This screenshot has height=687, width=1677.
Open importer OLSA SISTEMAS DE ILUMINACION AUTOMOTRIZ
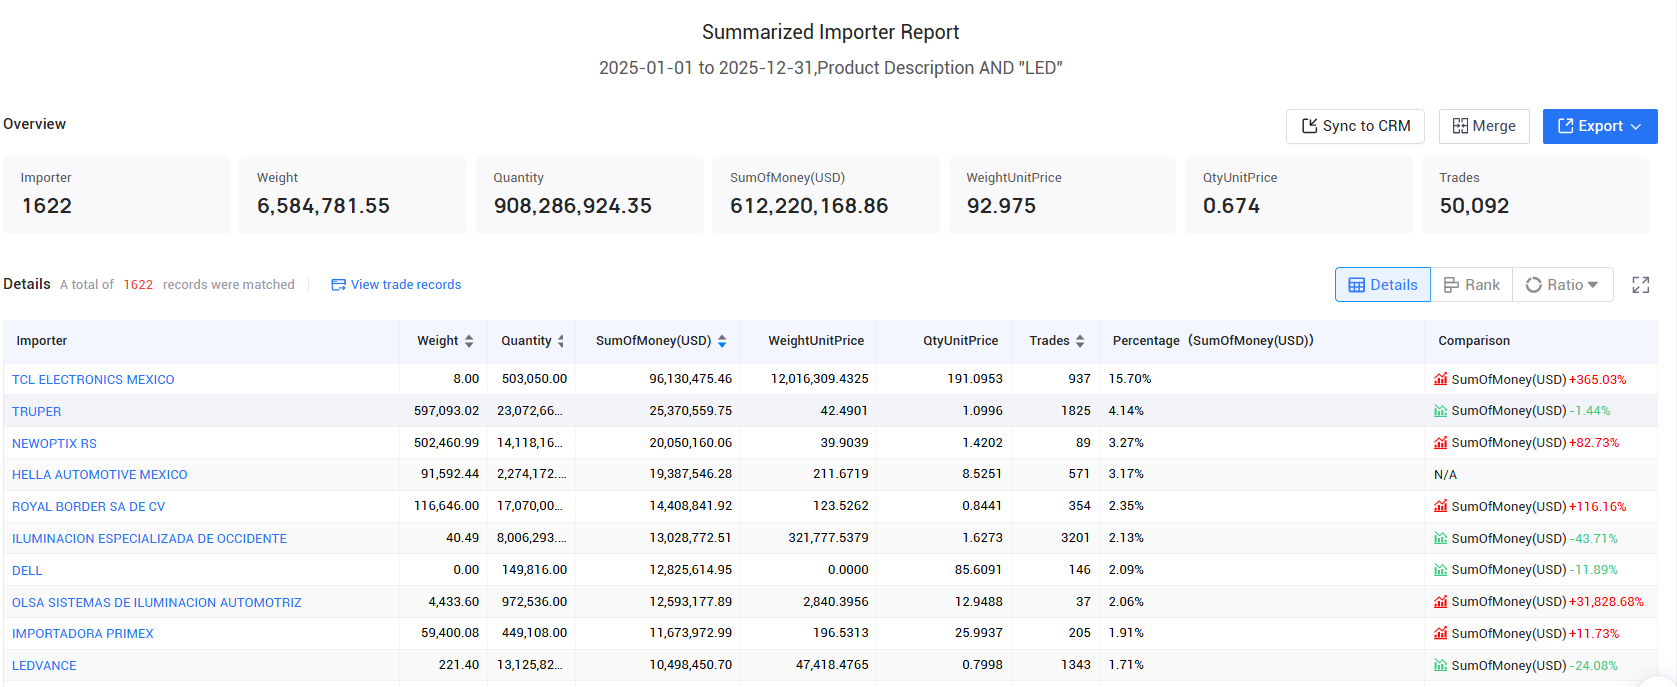156,603
